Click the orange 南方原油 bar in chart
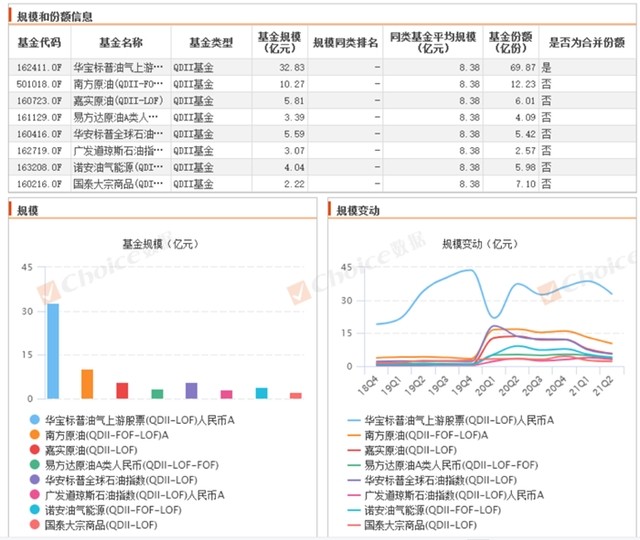640x540 pixels. [x=87, y=384]
